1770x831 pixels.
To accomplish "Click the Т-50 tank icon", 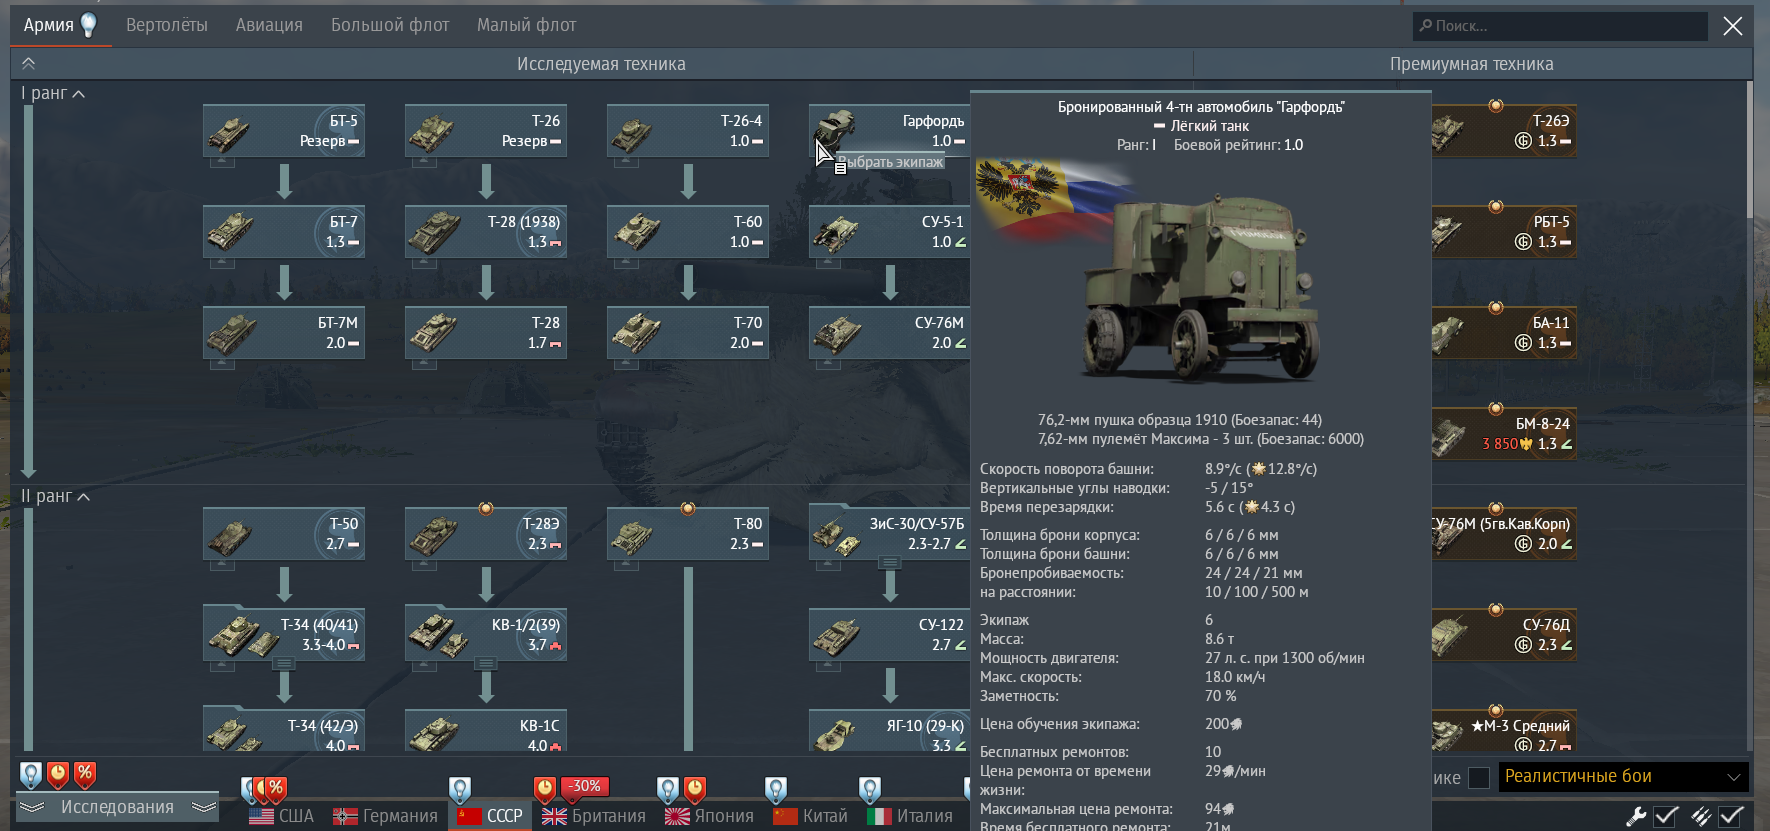I will pyautogui.click(x=230, y=536).
